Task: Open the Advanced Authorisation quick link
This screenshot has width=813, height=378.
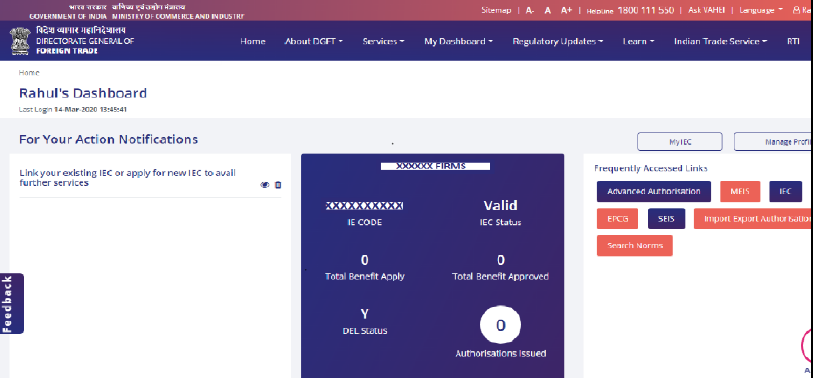Action: [654, 191]
